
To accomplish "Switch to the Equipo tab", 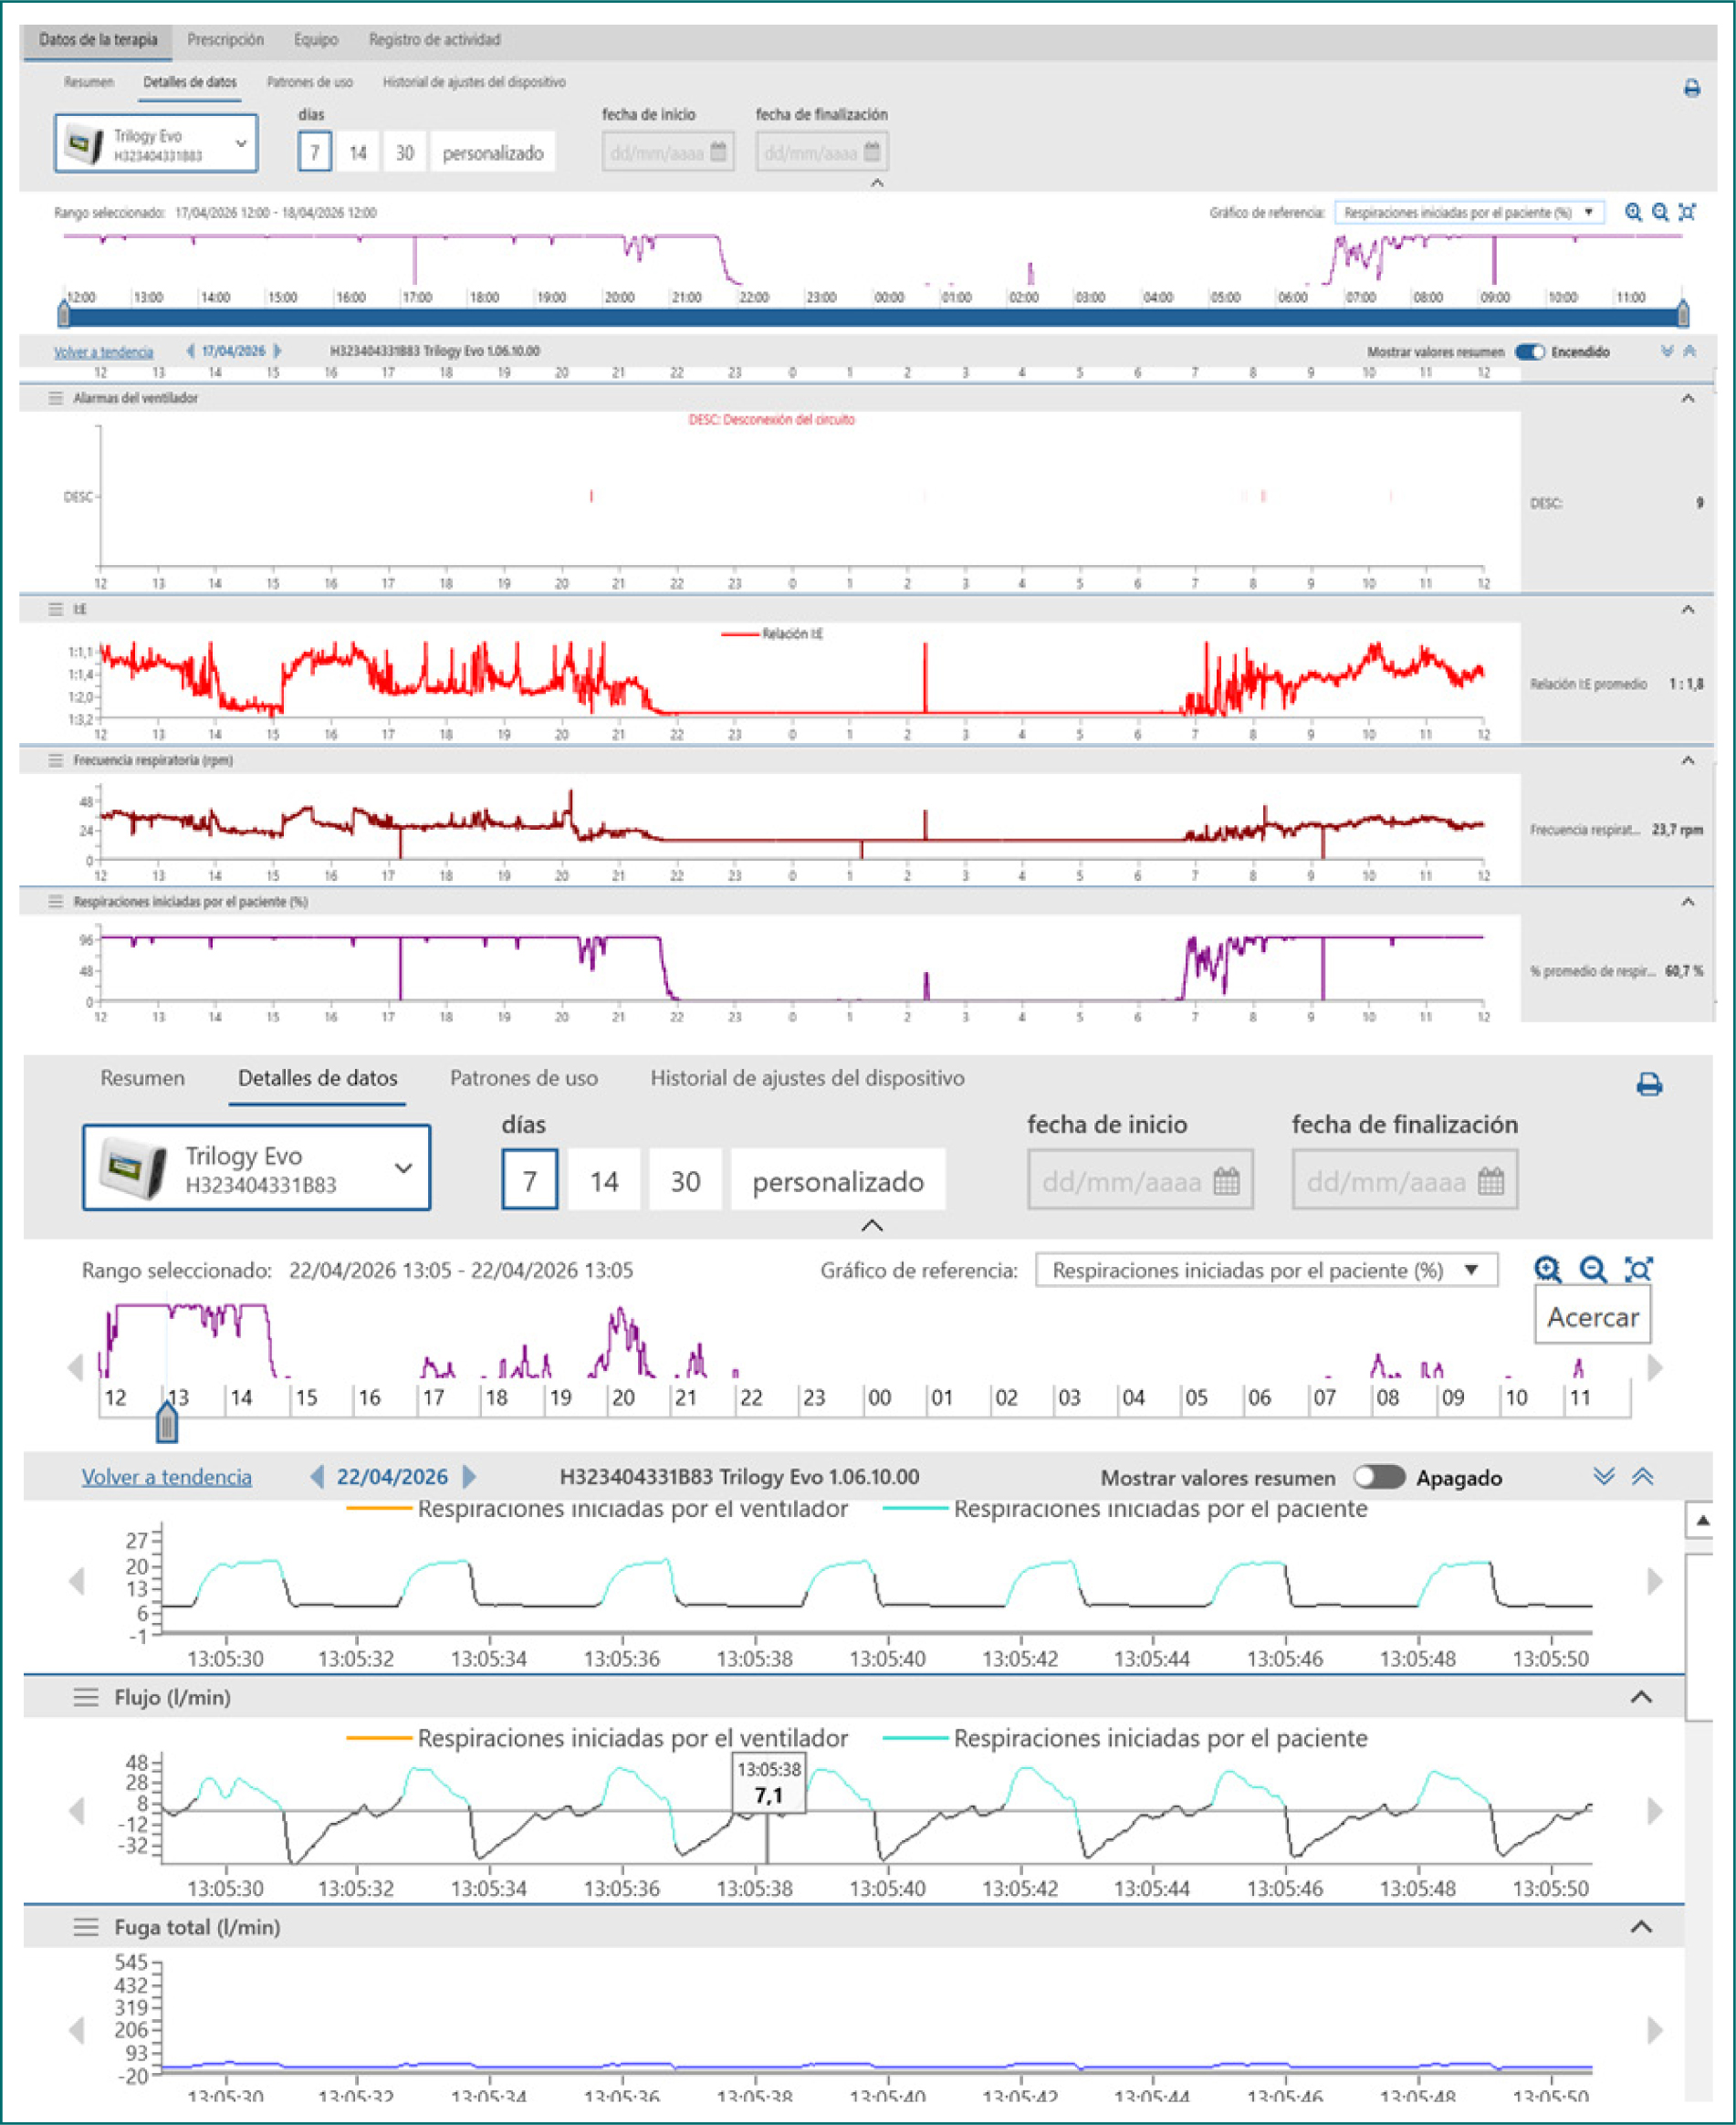I will point(316,40).
